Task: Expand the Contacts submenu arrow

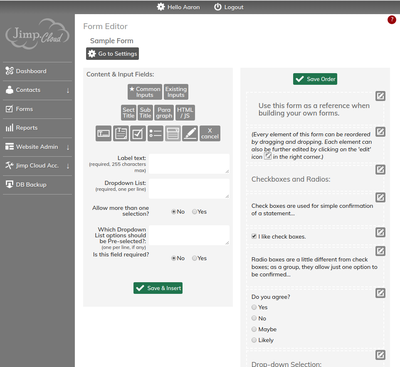Action: pos(68,90)
